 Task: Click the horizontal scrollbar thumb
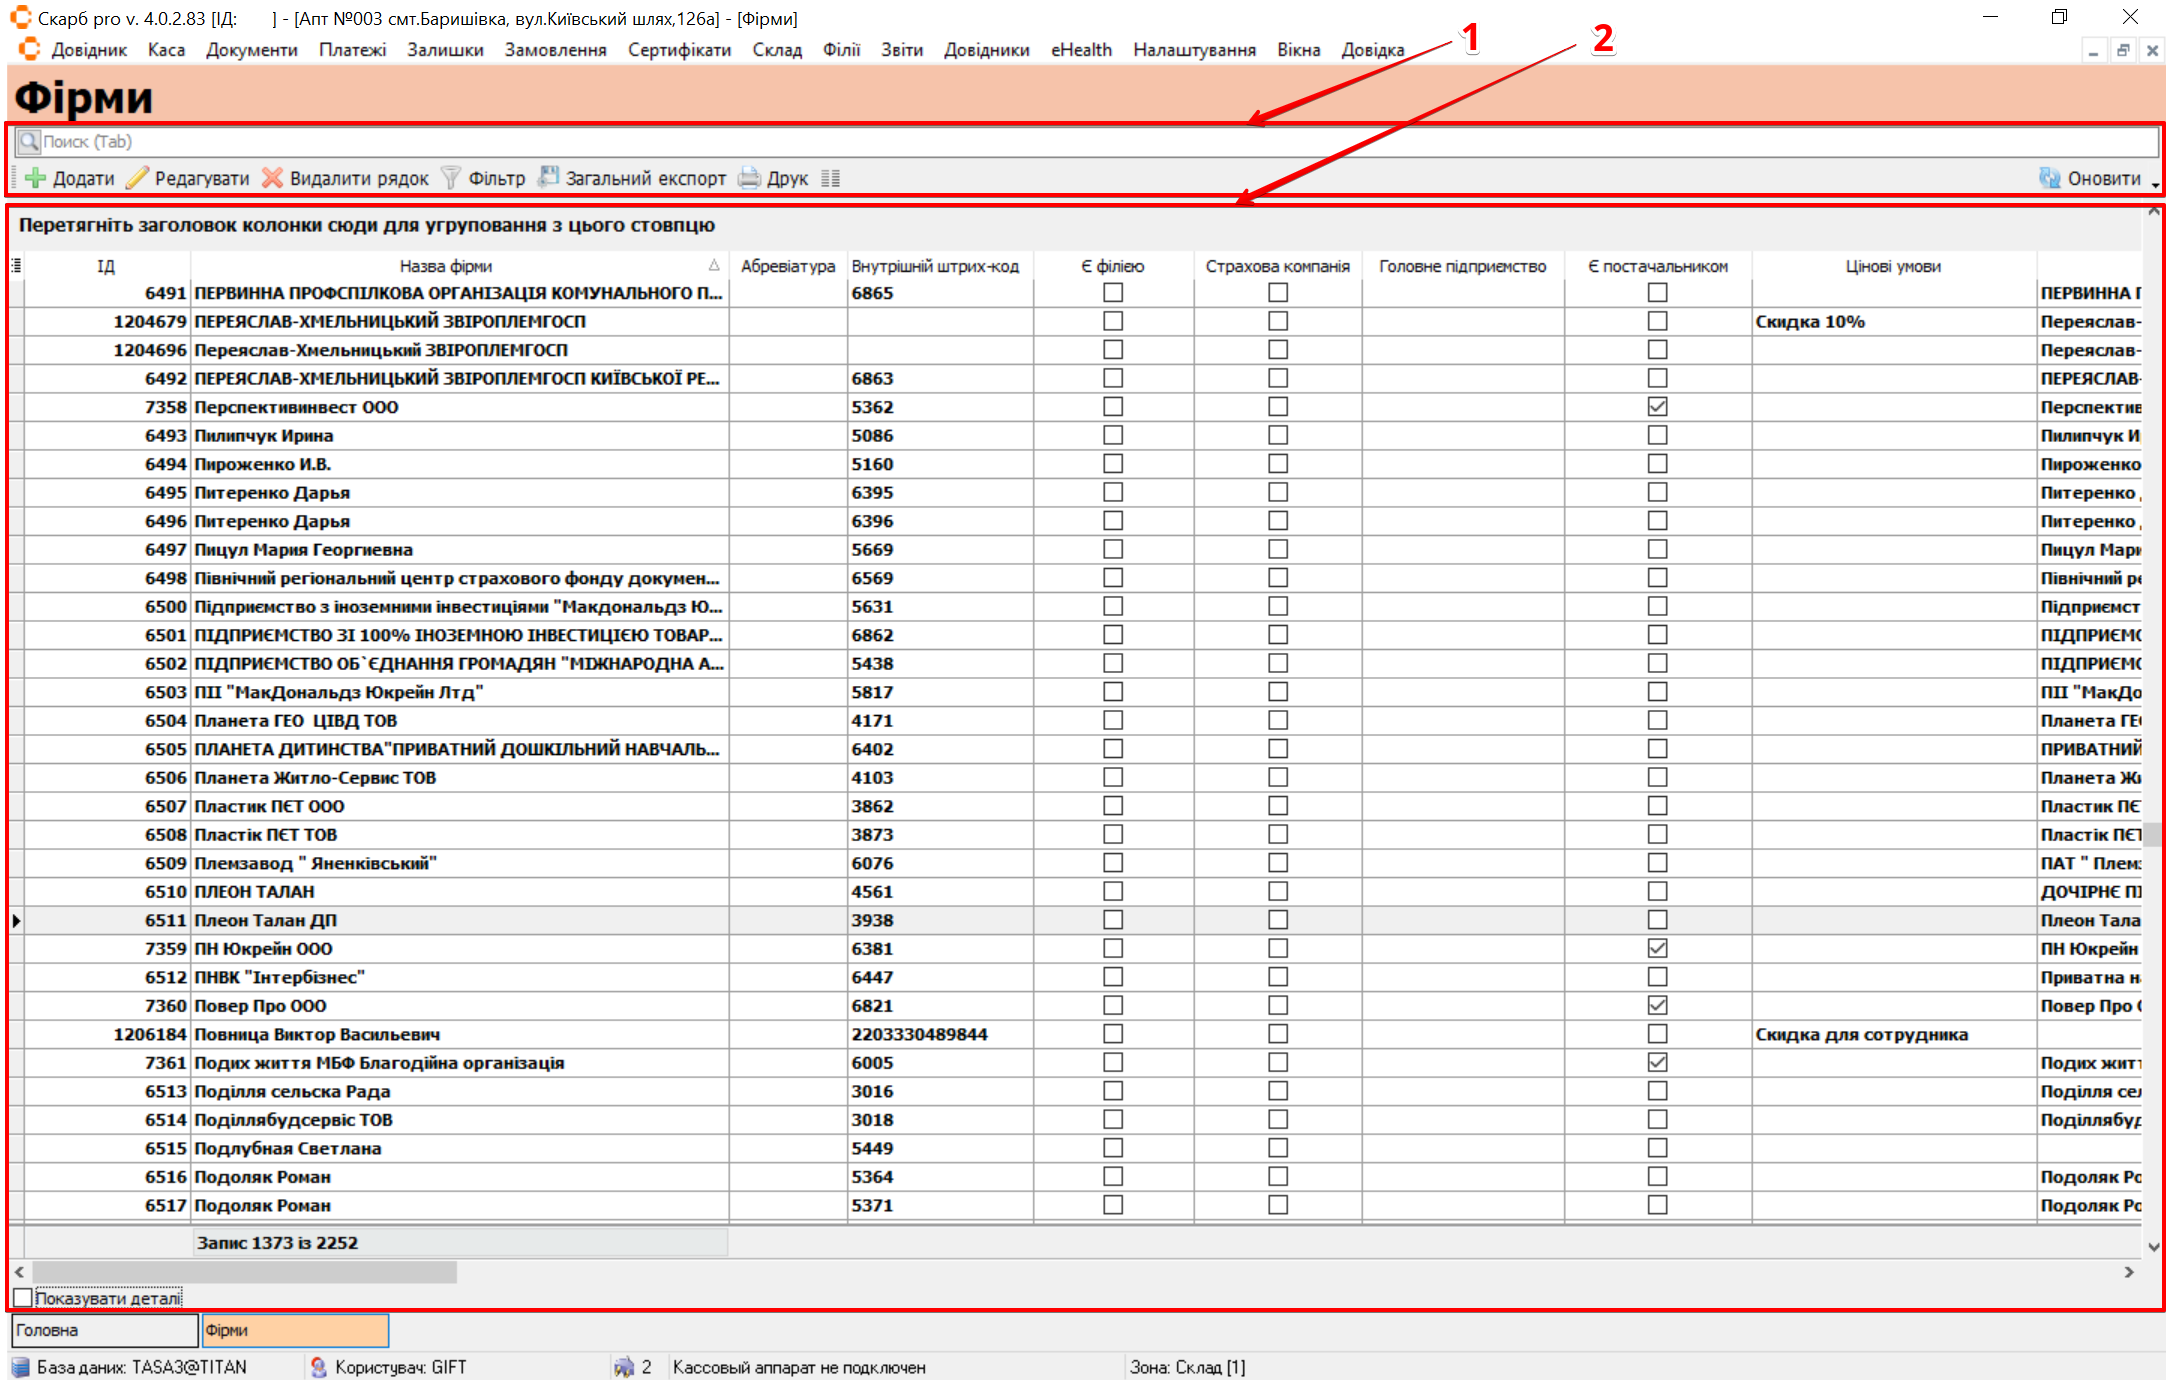244,1272
